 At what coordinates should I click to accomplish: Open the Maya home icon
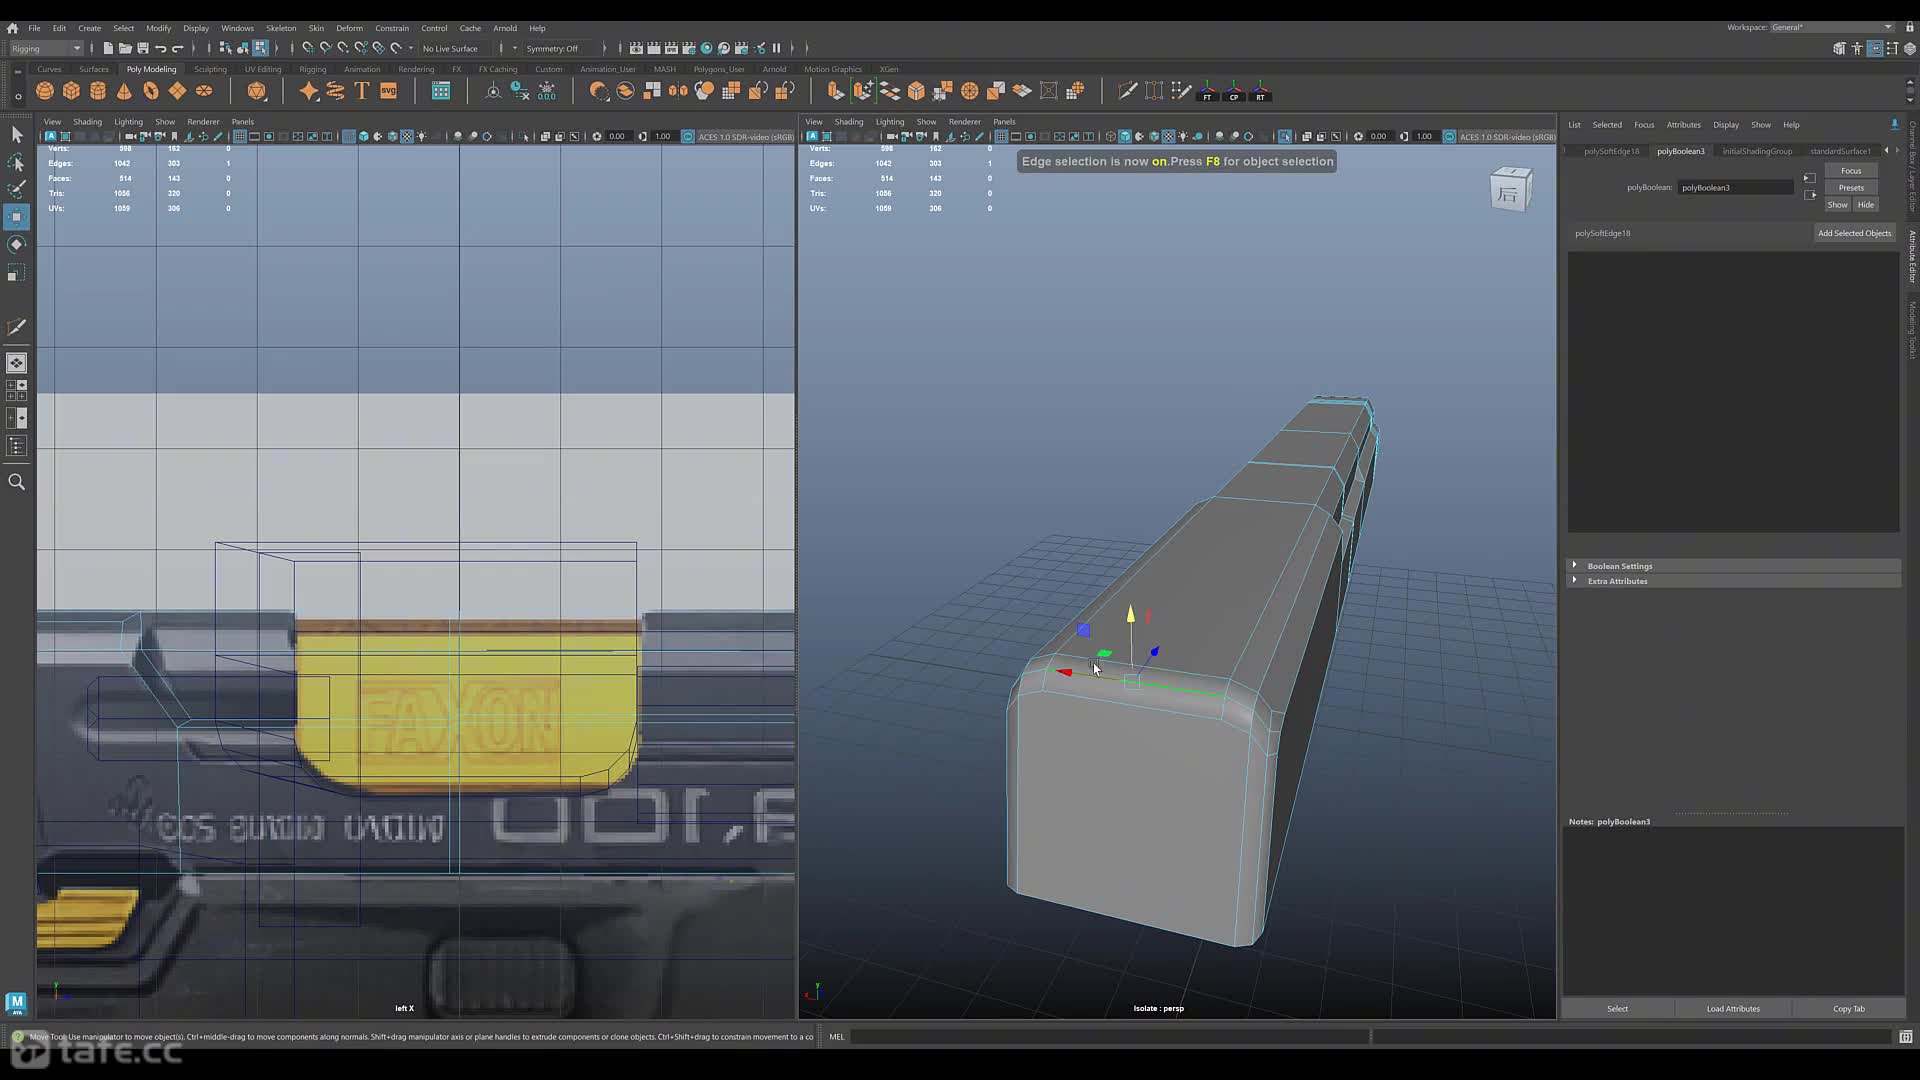pyautogui.click(x=12, y=28)
